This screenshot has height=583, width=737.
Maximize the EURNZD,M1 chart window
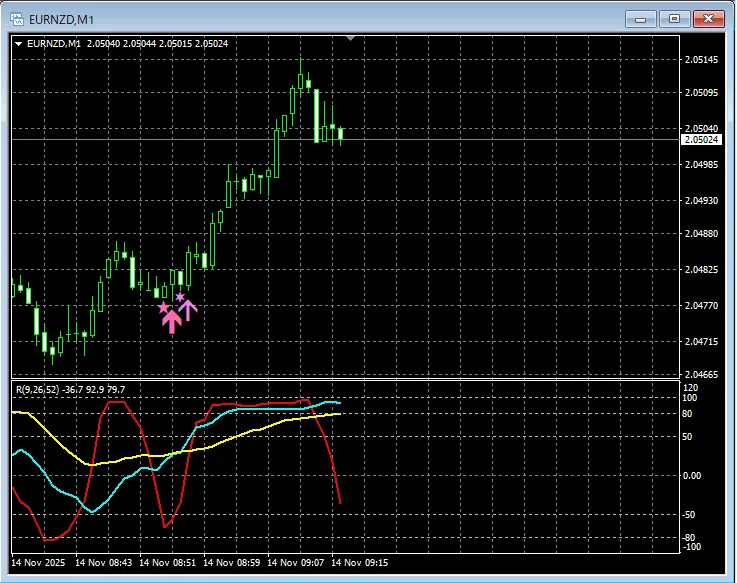pyautogui.click(x=674, y=19)
